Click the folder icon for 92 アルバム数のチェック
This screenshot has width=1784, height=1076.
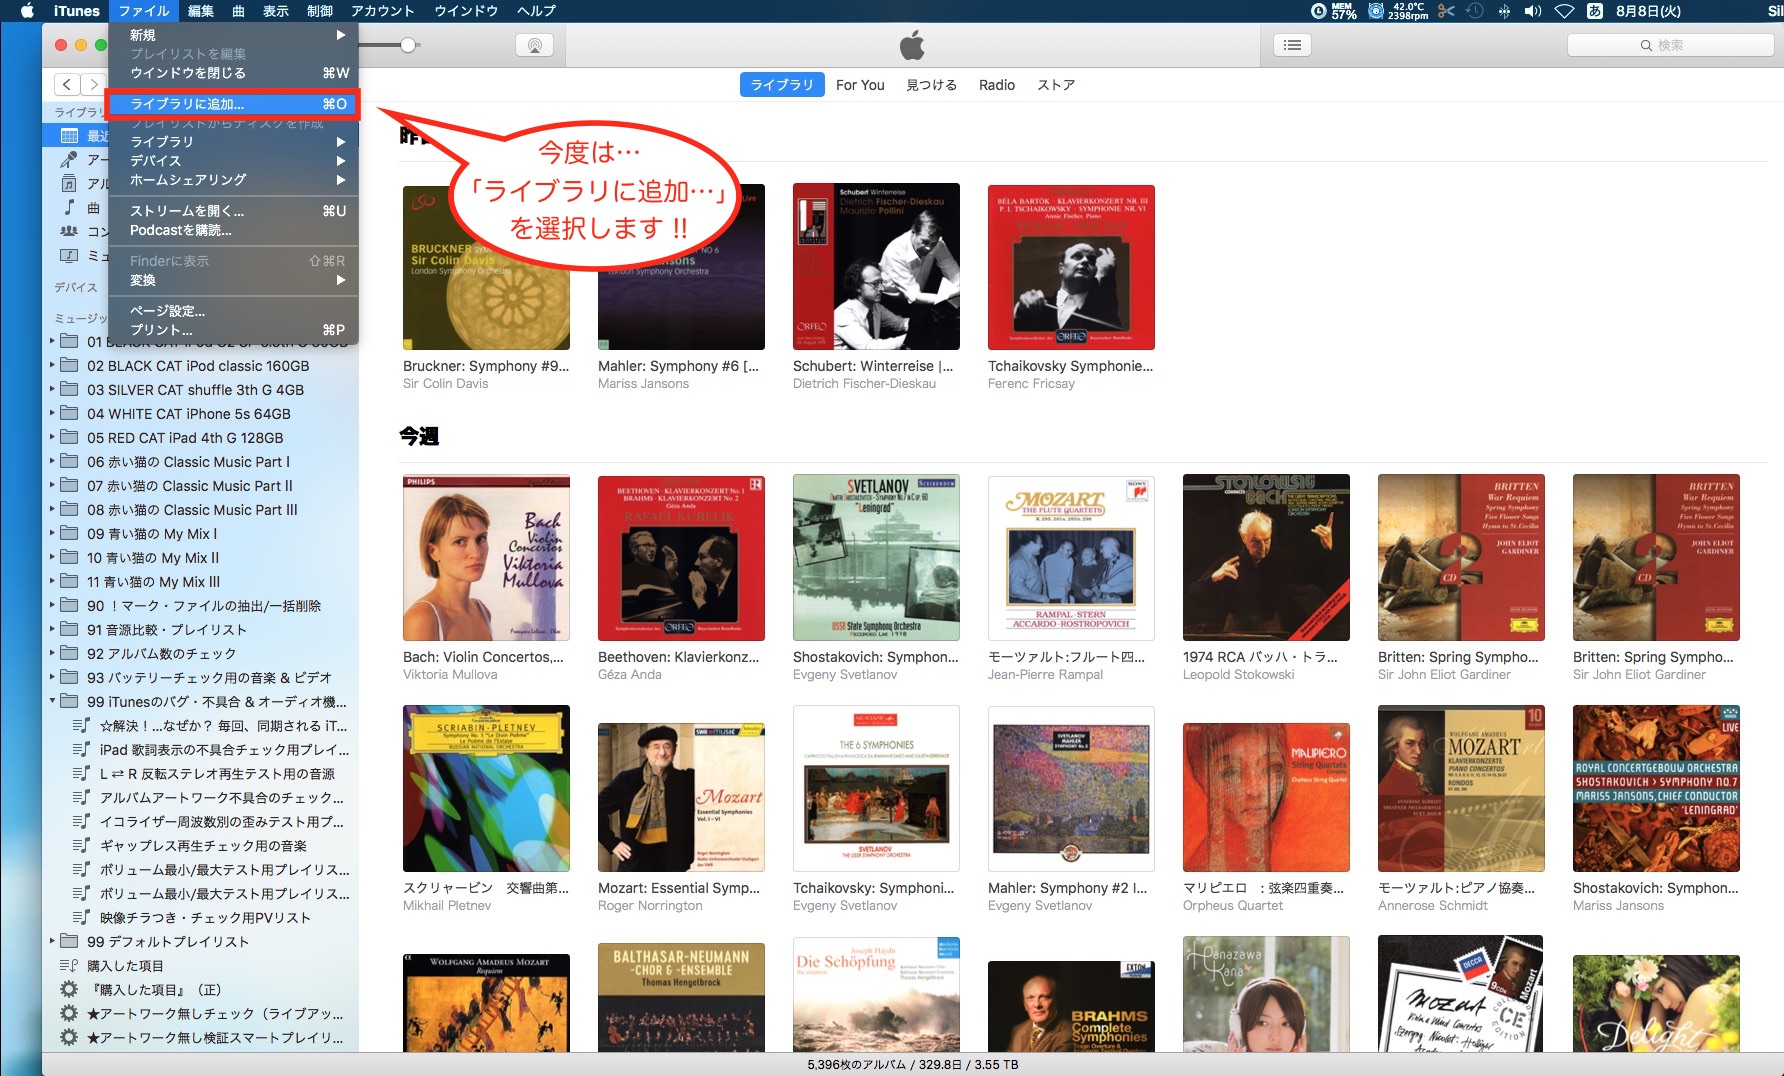[x=69, y=653]
